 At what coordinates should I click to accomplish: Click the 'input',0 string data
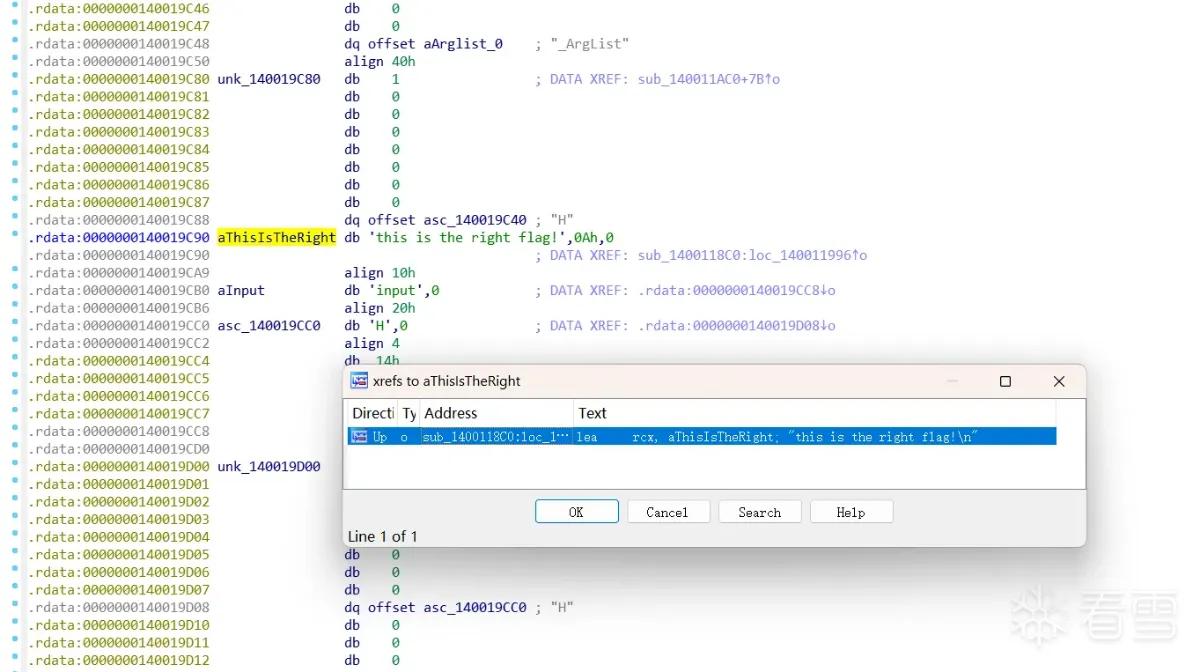coord(403,291)
